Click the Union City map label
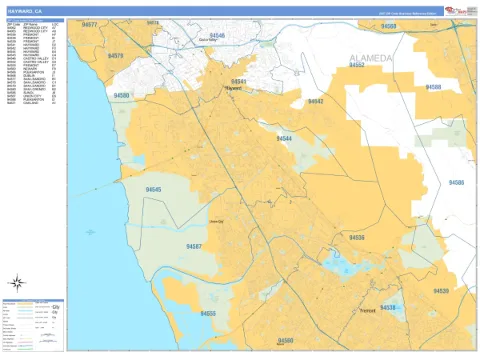480x360 pixels. click(x=216, y=221)
